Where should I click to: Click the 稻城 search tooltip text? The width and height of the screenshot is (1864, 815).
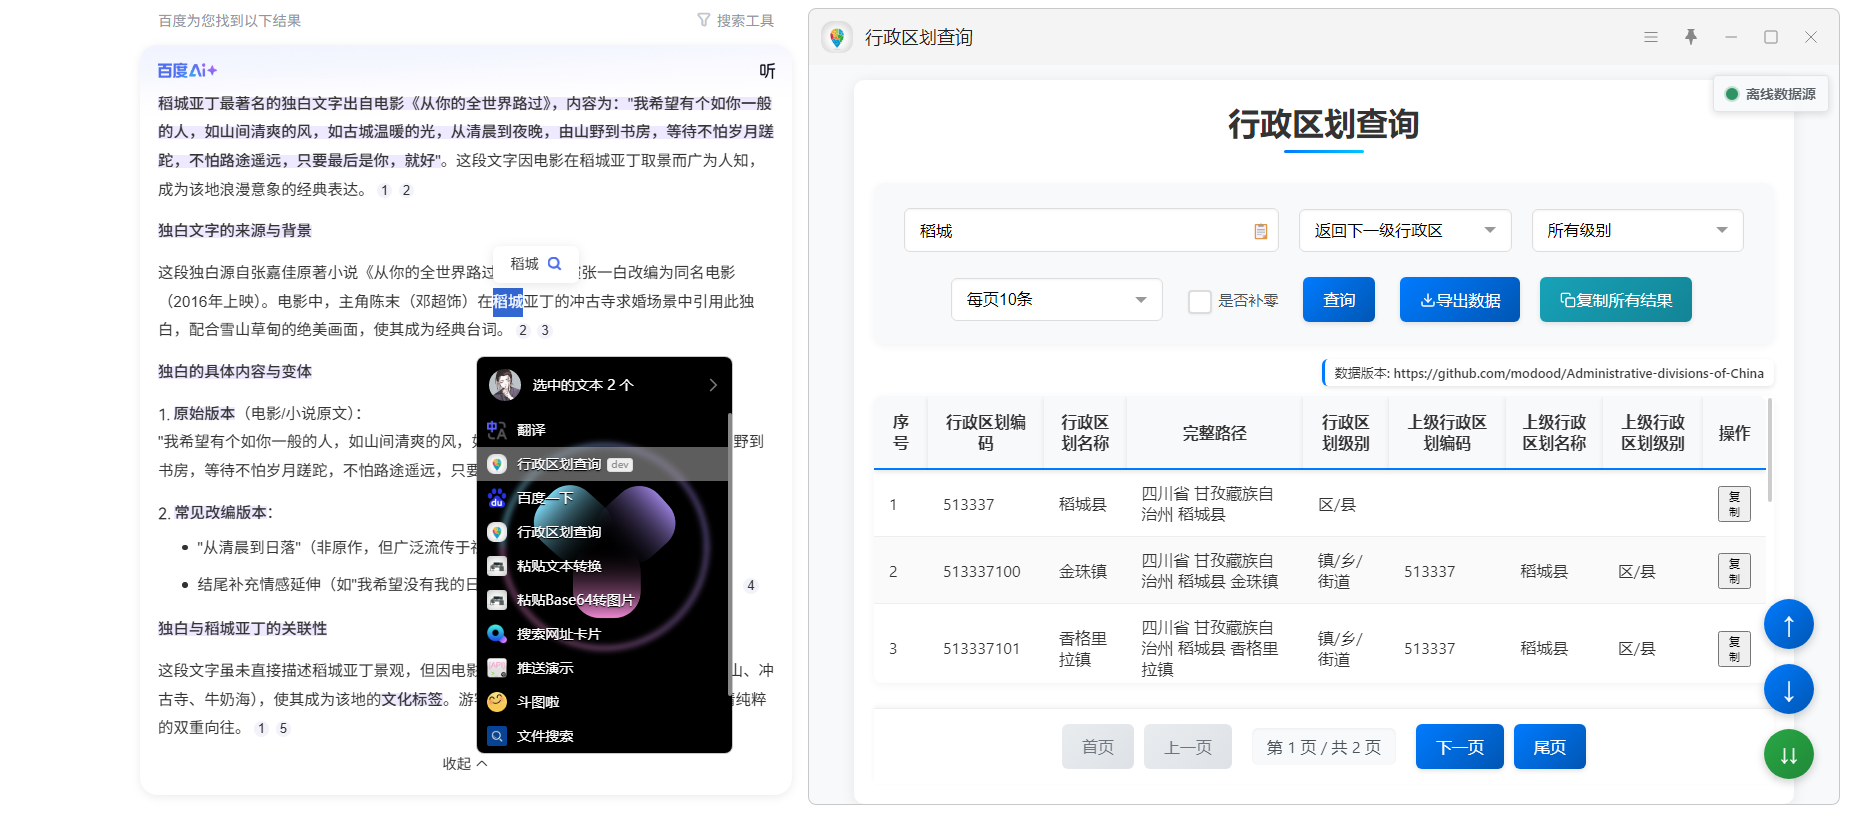[524, 264]
